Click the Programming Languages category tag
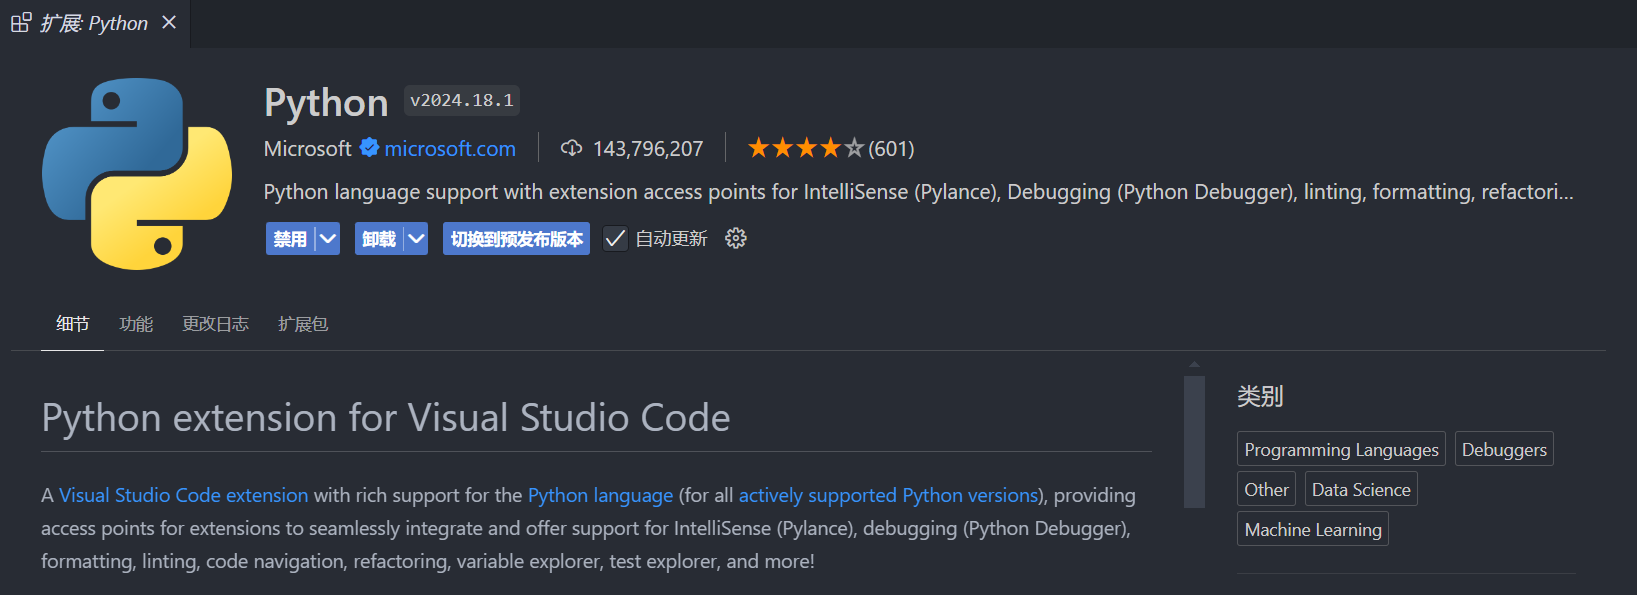 coord(1341,450)
